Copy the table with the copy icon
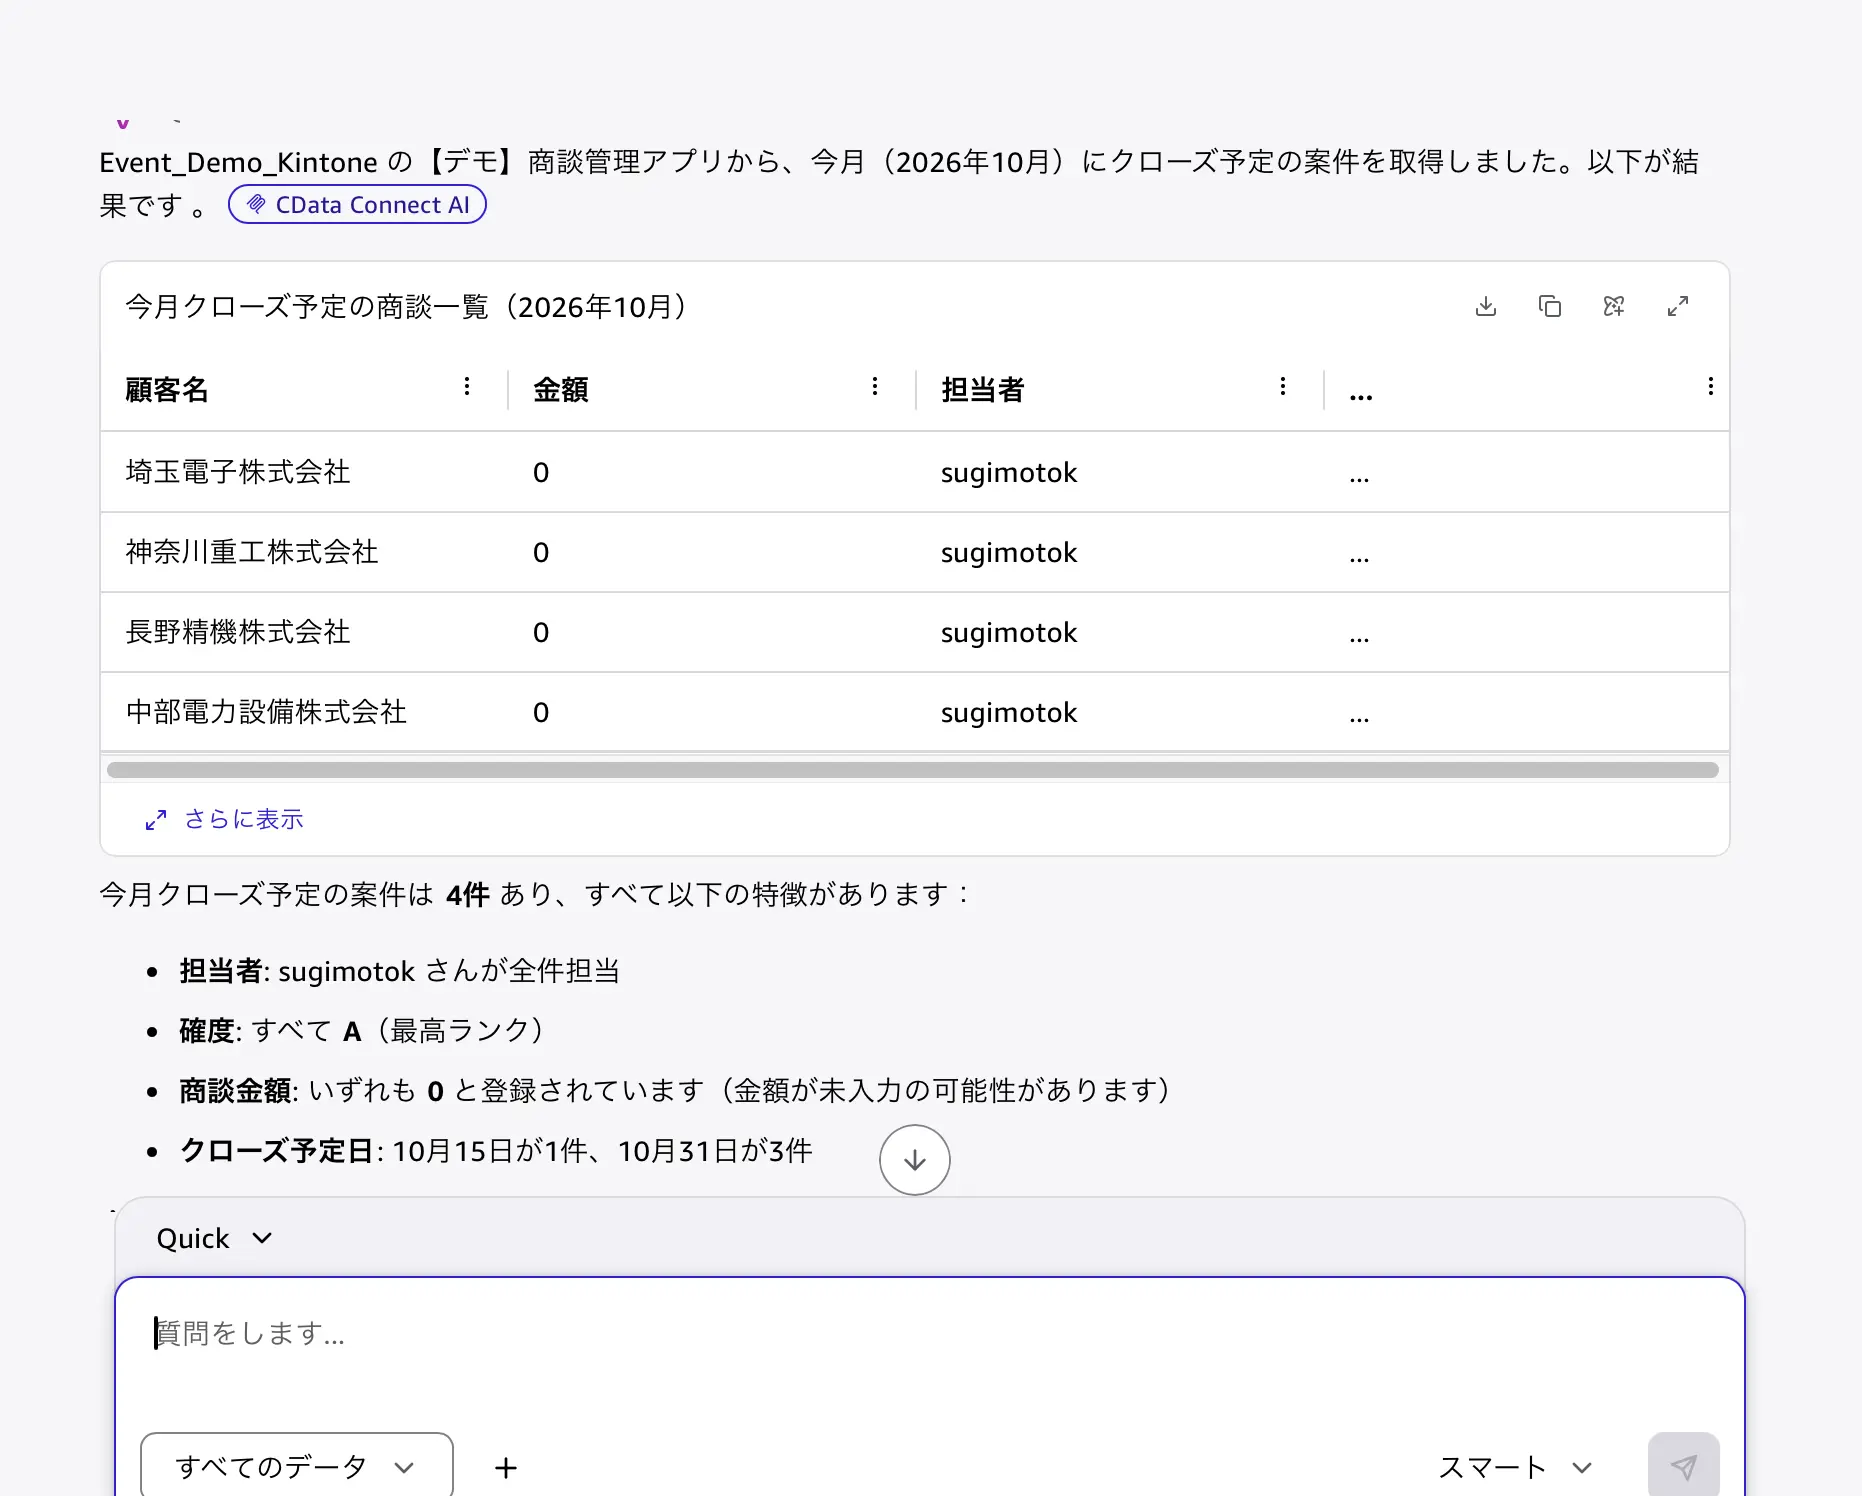Screen dimensions: 1862x1496 point(1549,306)
